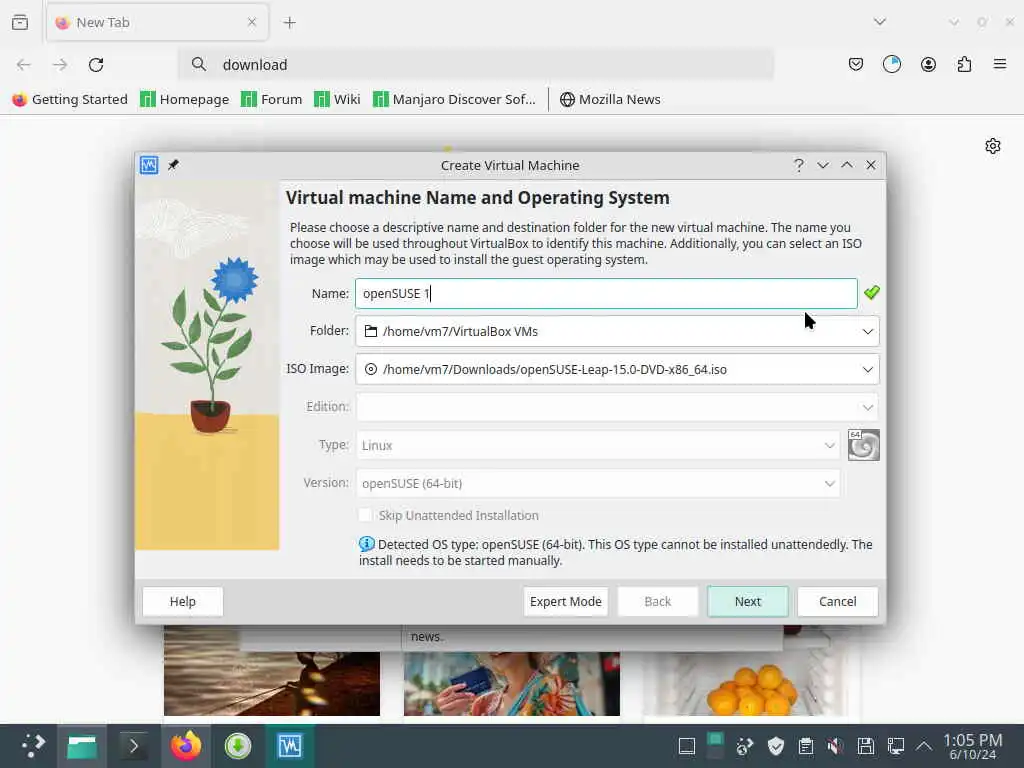Open the Manjaro Discover Sof... bookmark
This screenshot has width=1024, height=768.
pyautogui.click(x=455, y=99)
